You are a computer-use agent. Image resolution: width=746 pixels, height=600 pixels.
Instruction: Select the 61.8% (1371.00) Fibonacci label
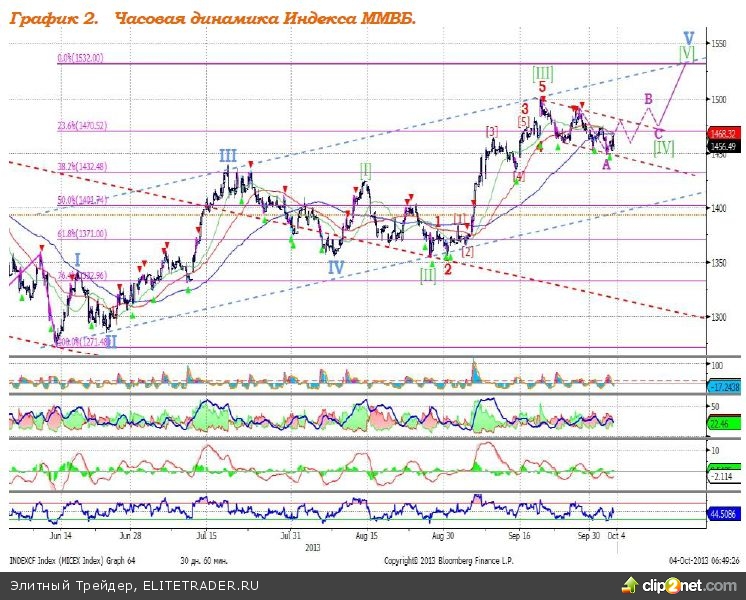81,233
